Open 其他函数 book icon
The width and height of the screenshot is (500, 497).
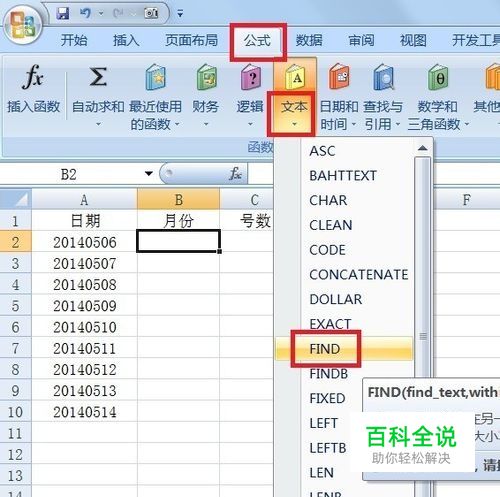click(493, 77)
